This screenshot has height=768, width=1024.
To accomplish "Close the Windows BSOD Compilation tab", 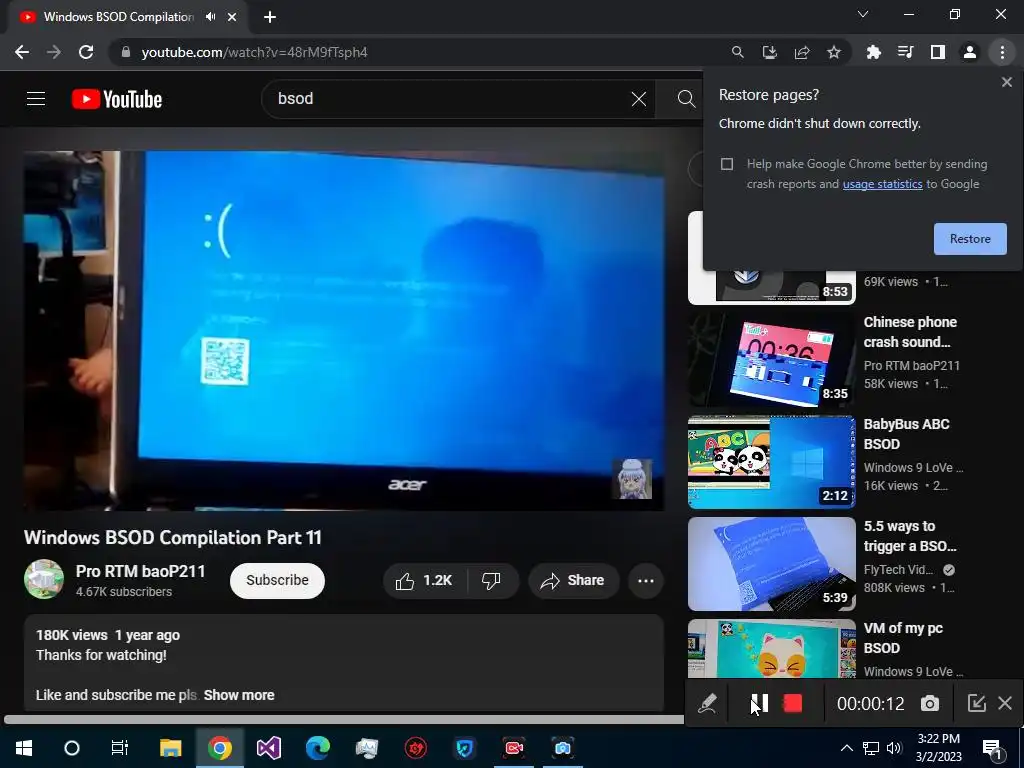I will 232,17.
